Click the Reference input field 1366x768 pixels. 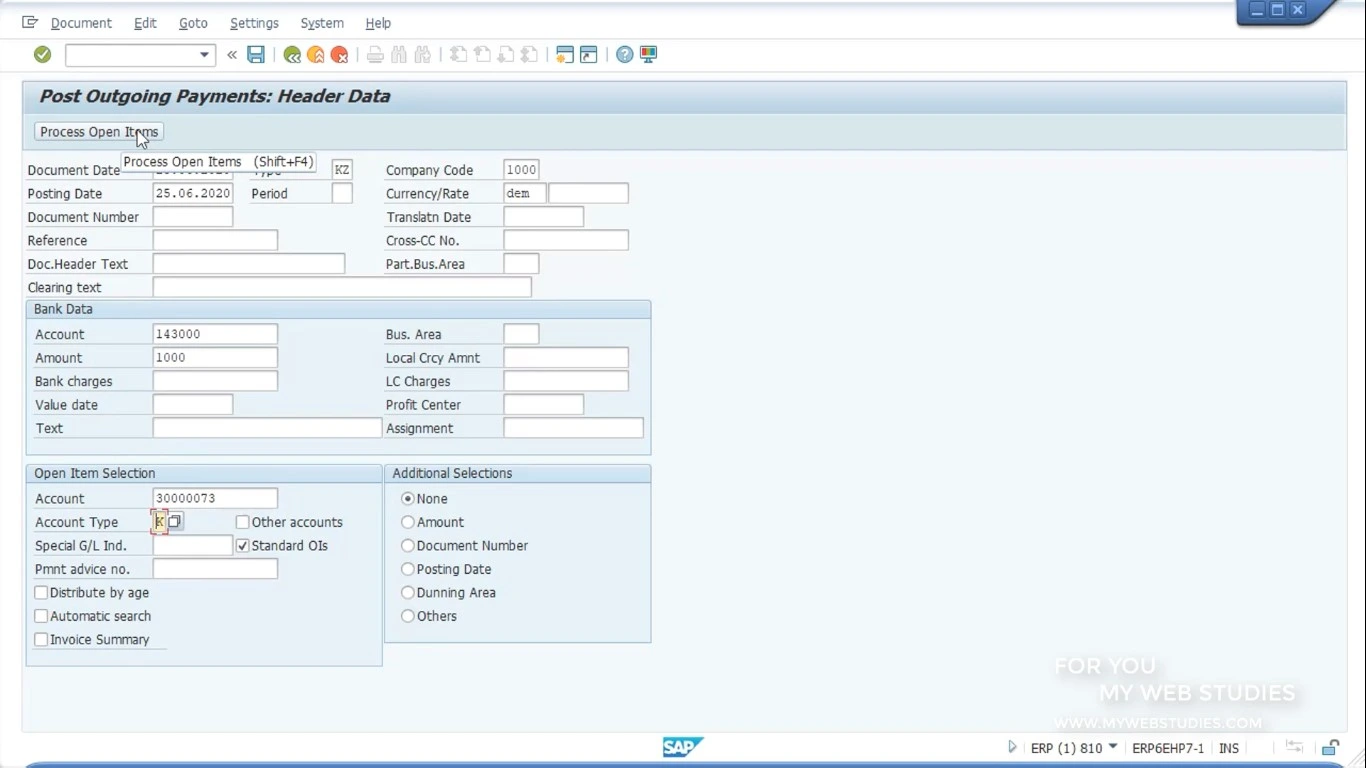pyautogui.click(x=215, y=241)
